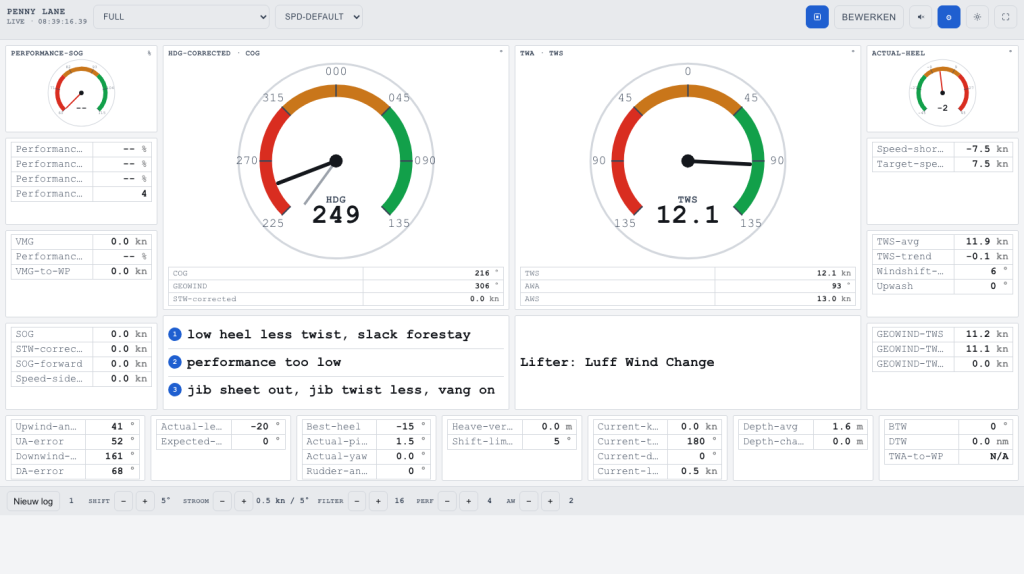1024x574 pixels.
Task: Open the HDG-CORRECTED panel options dot
Action: (501, 52)
